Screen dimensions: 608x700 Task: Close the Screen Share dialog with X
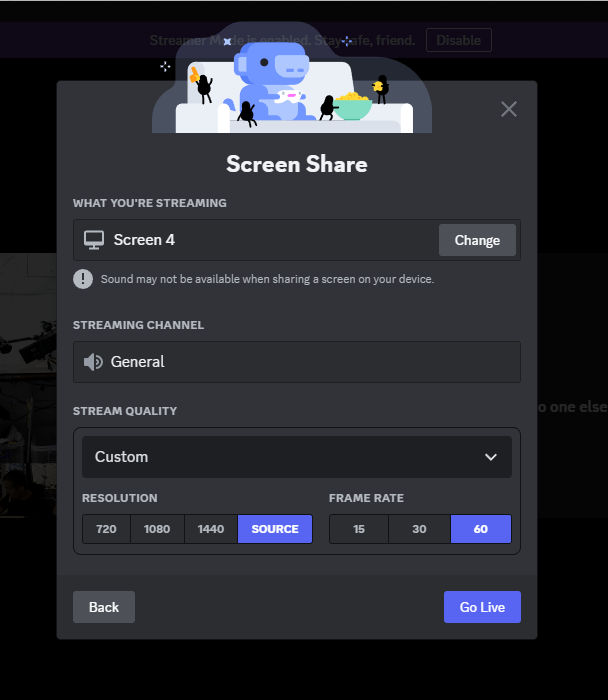pyautogui.click(x=508, y=109)
